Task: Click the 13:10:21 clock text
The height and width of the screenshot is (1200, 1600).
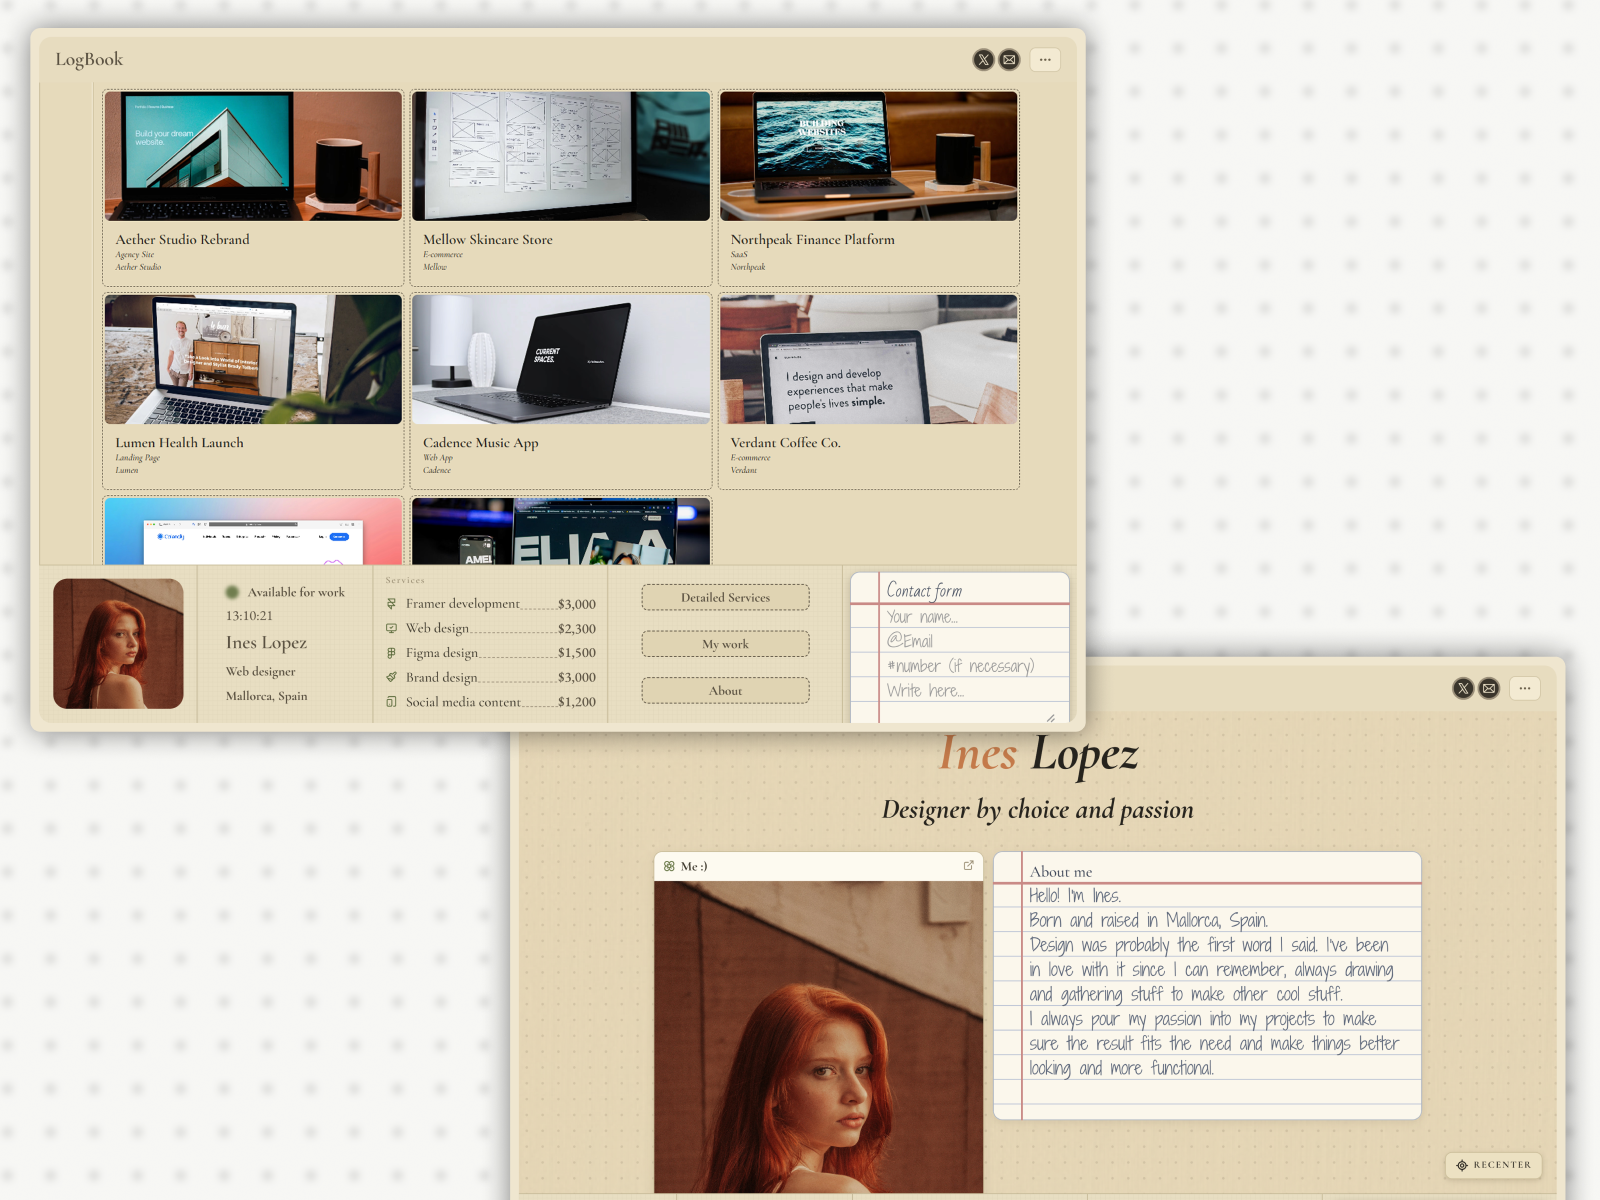Action: [x=249, y=616]
